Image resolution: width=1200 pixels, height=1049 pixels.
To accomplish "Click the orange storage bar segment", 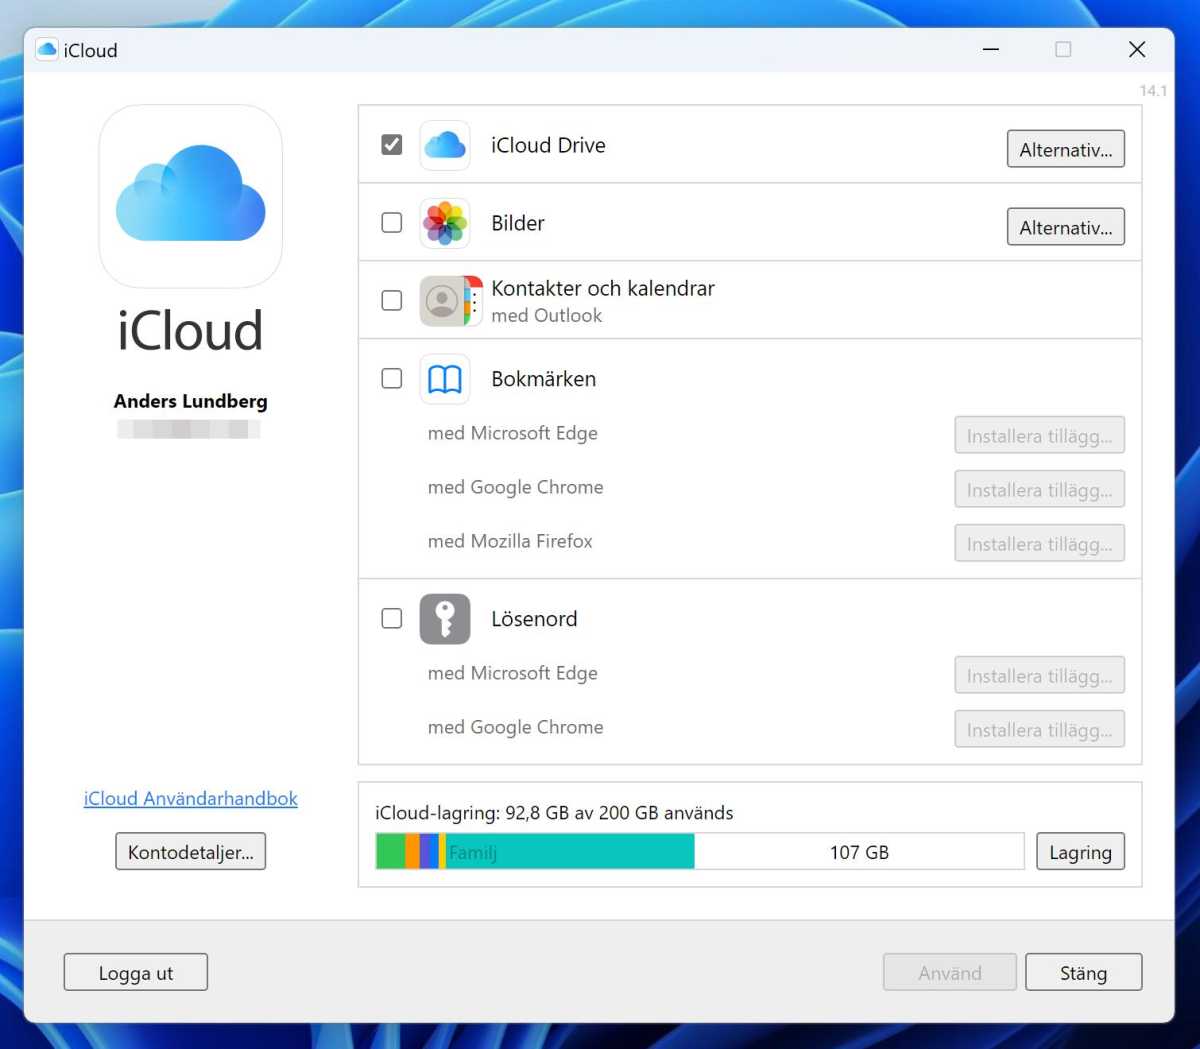I will point(412,852).
